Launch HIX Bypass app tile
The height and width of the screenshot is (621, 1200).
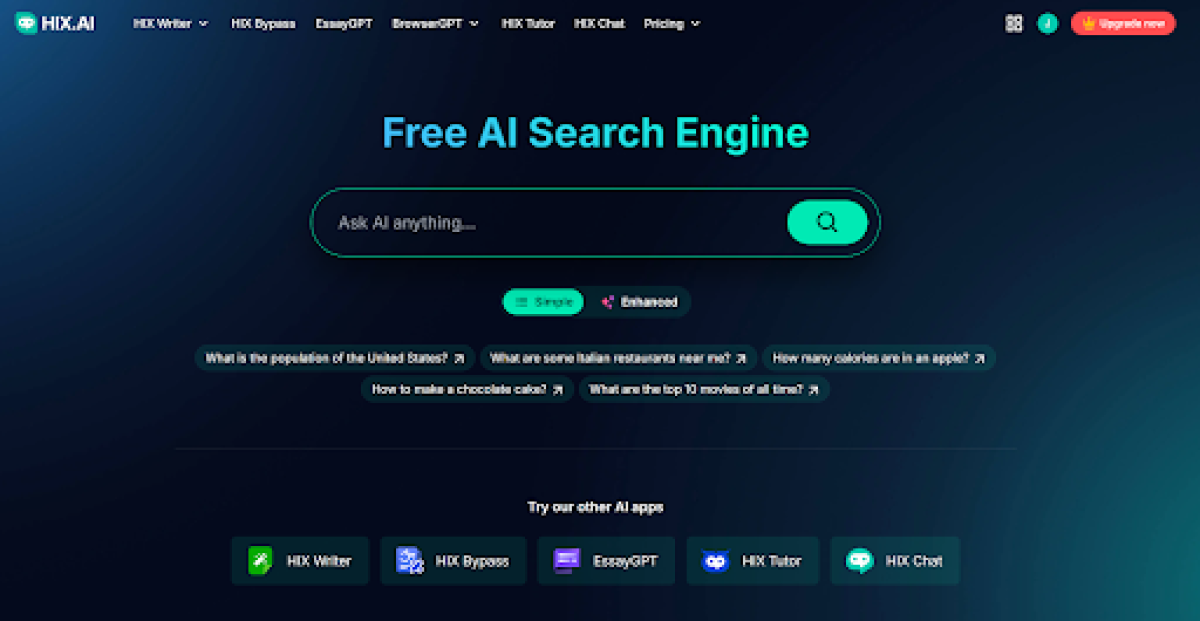click(x=453, y=561)
